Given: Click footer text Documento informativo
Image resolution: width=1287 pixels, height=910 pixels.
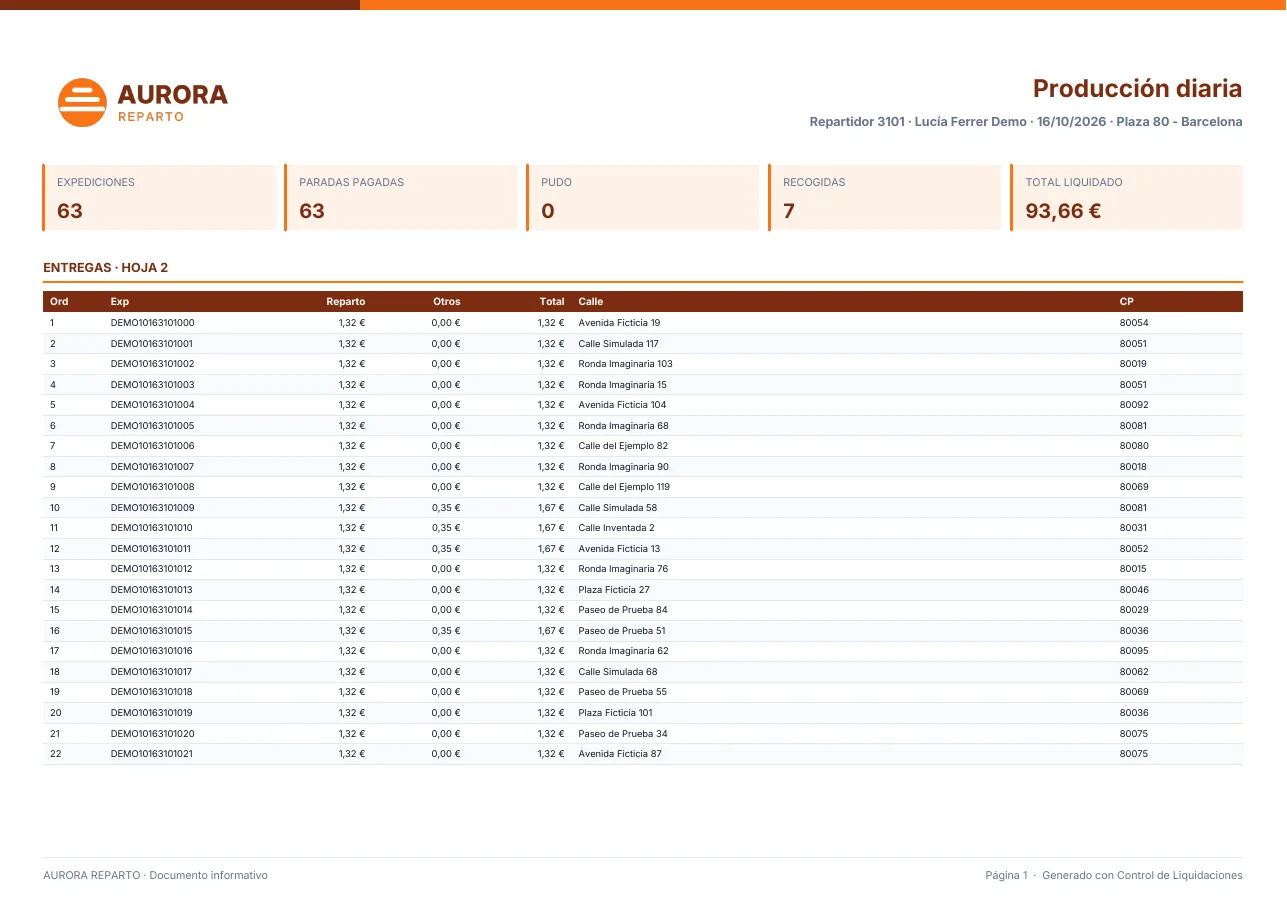Looking at the screenshot, I should 208,875.
